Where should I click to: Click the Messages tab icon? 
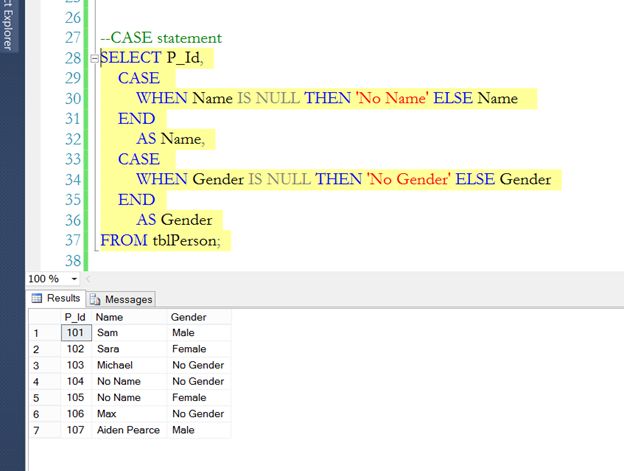point(95,299)
